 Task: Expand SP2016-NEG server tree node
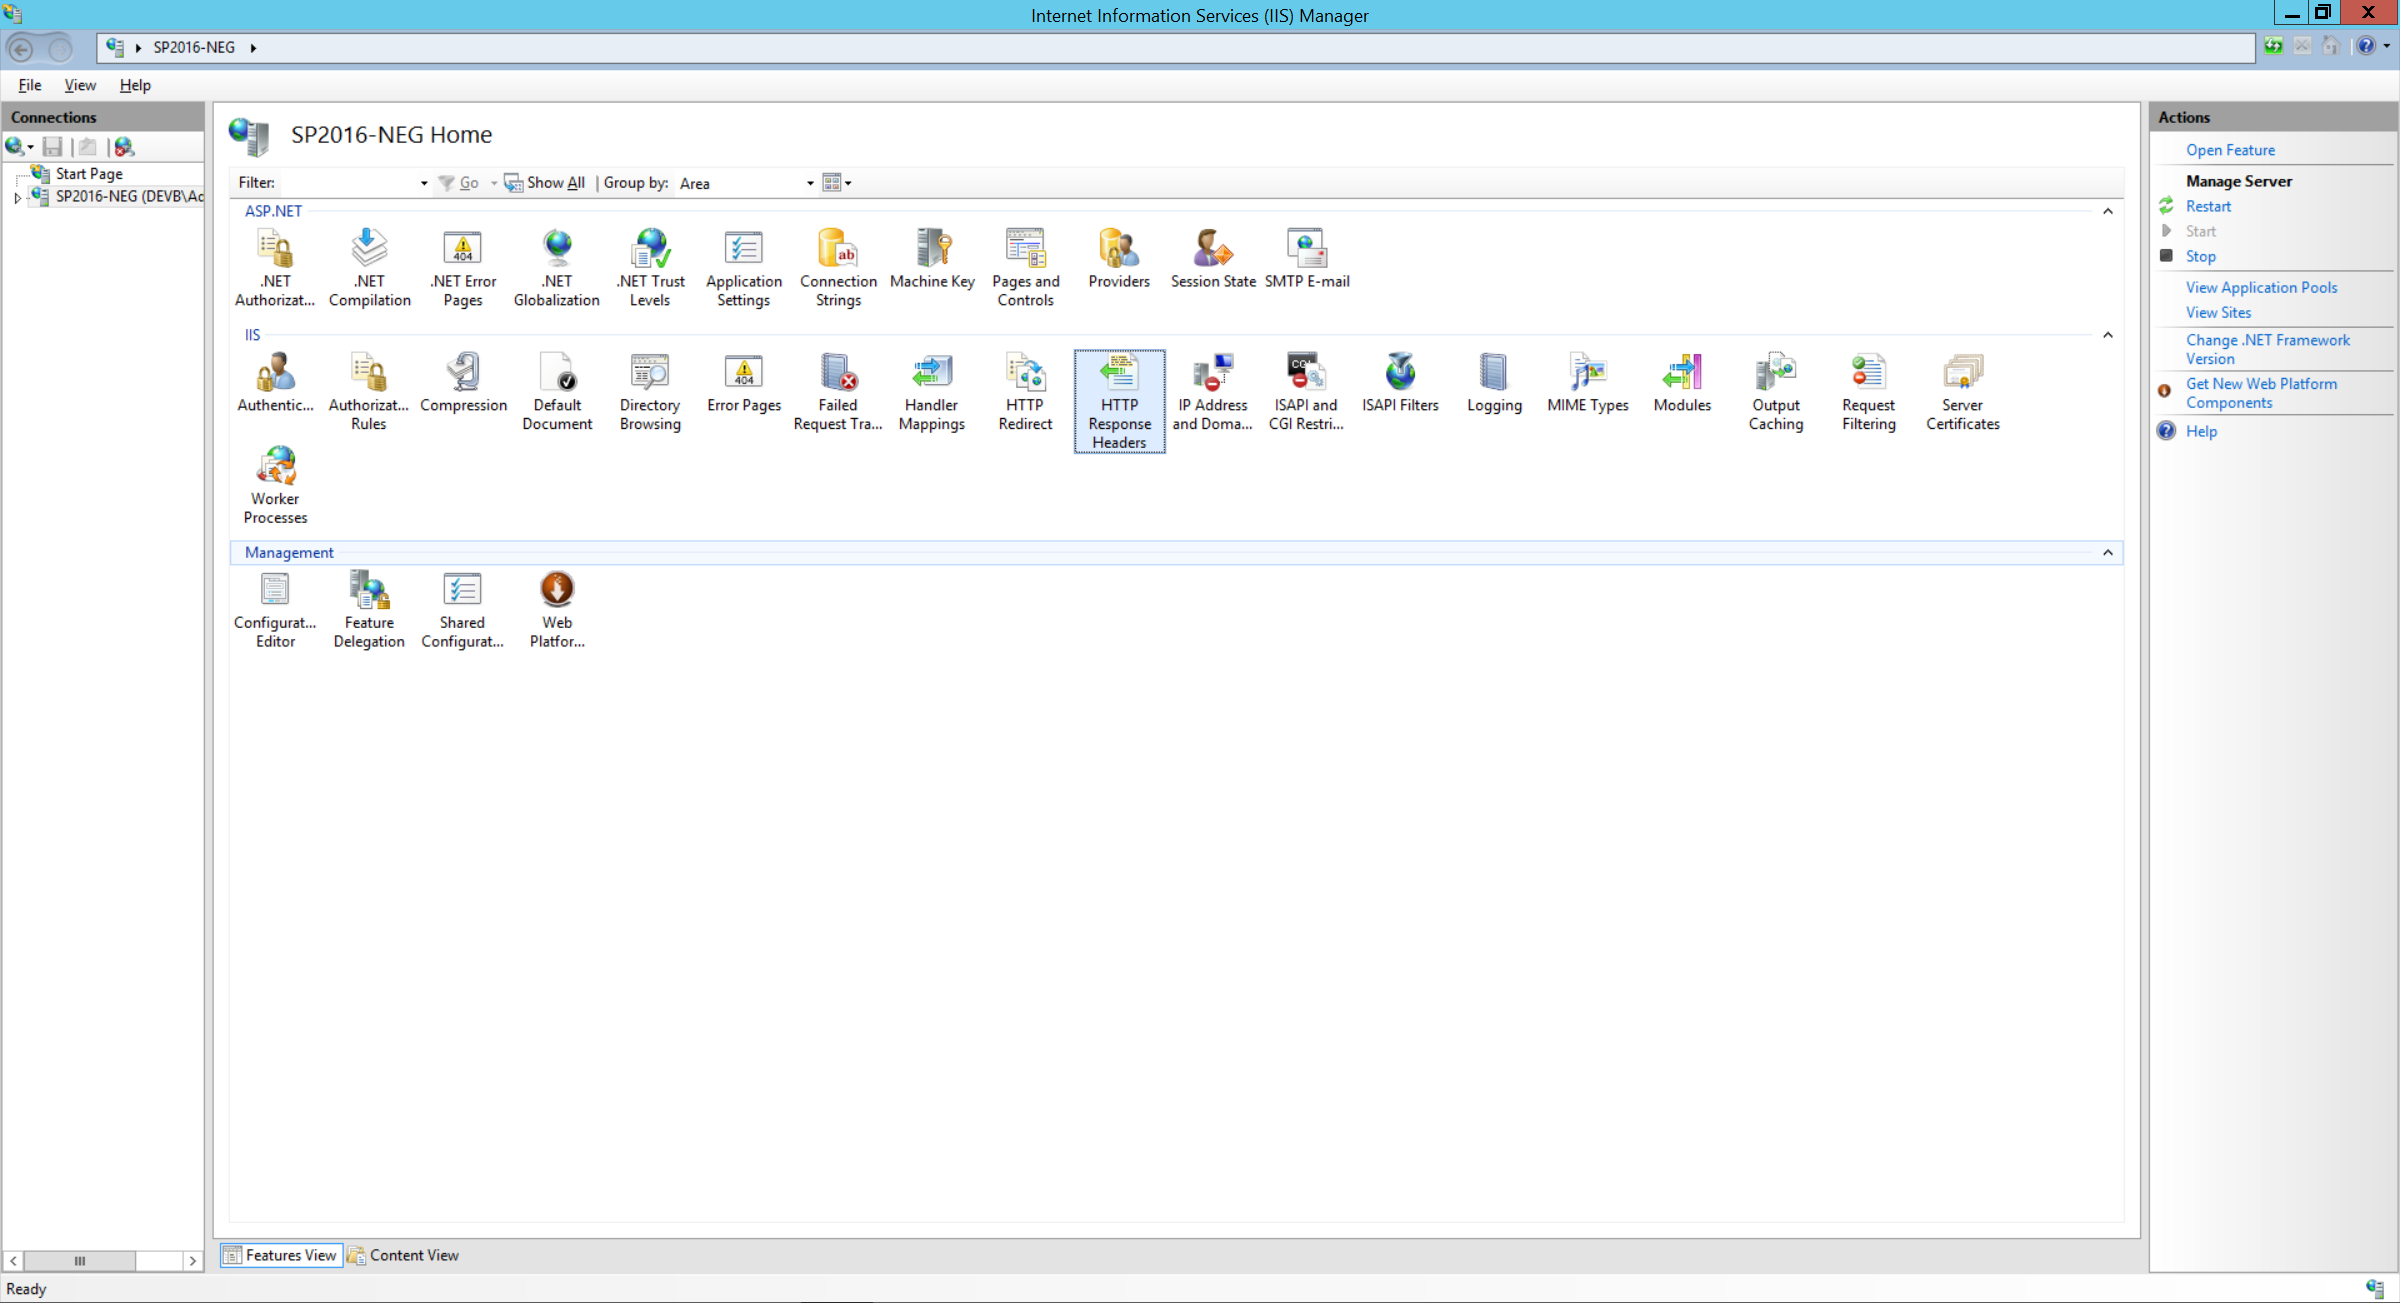pyautogui.click(x=17, y=197)
